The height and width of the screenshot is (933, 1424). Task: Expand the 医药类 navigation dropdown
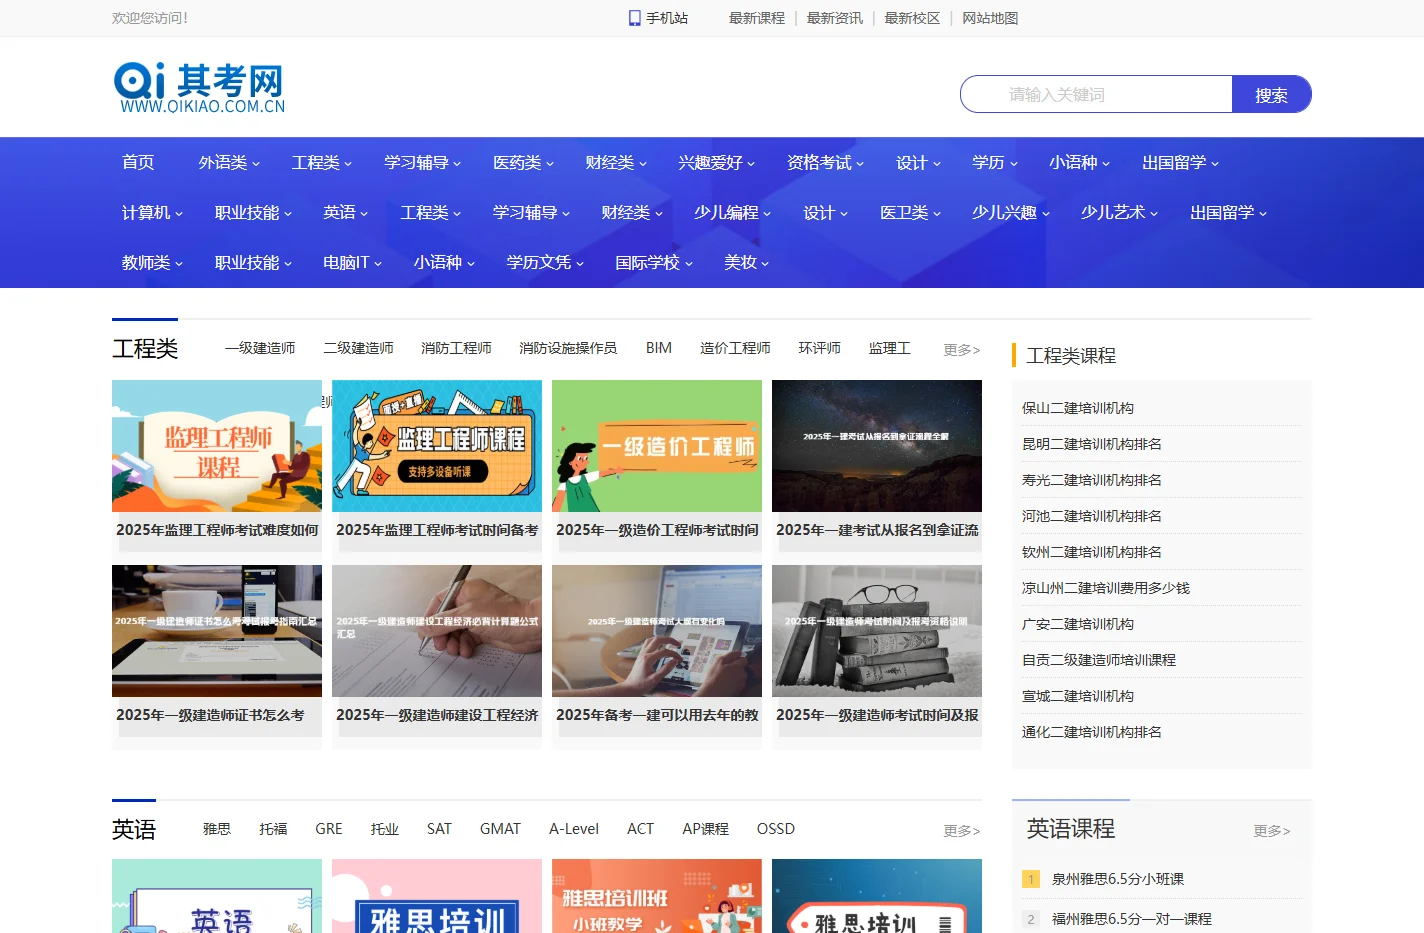coord(523,162)
